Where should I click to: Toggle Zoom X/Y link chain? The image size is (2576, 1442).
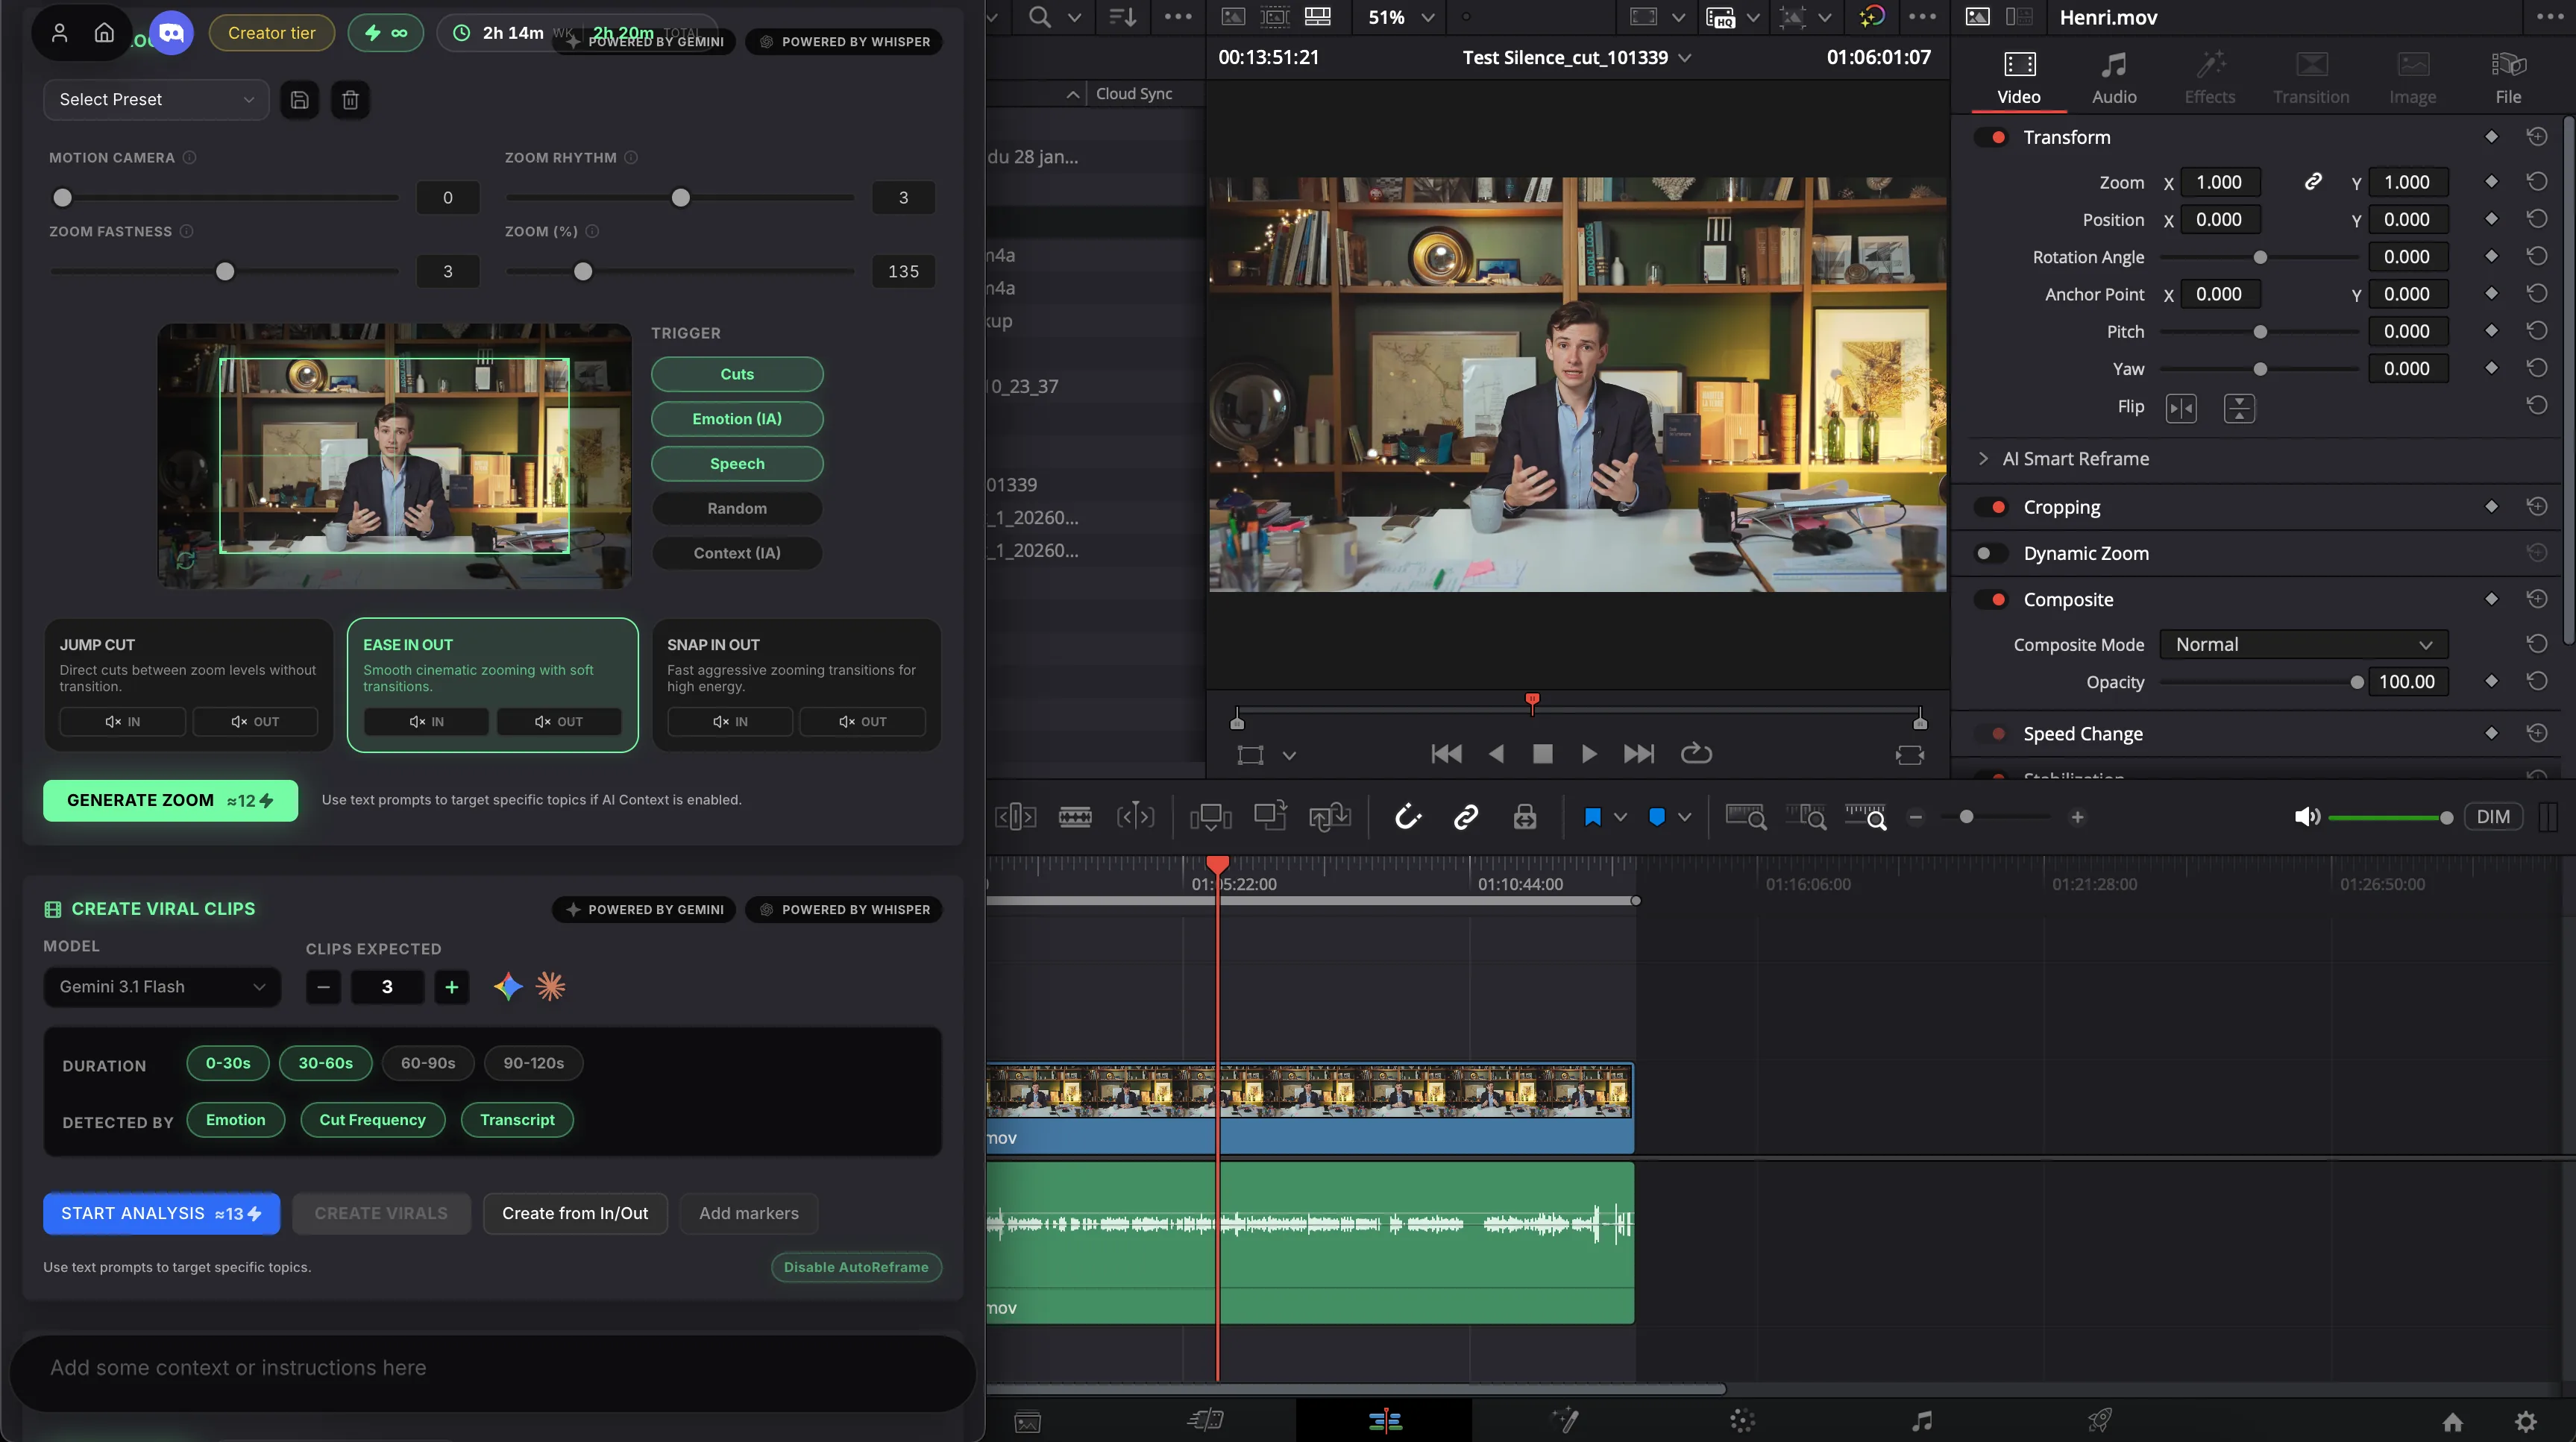(x=2313, y=182)
